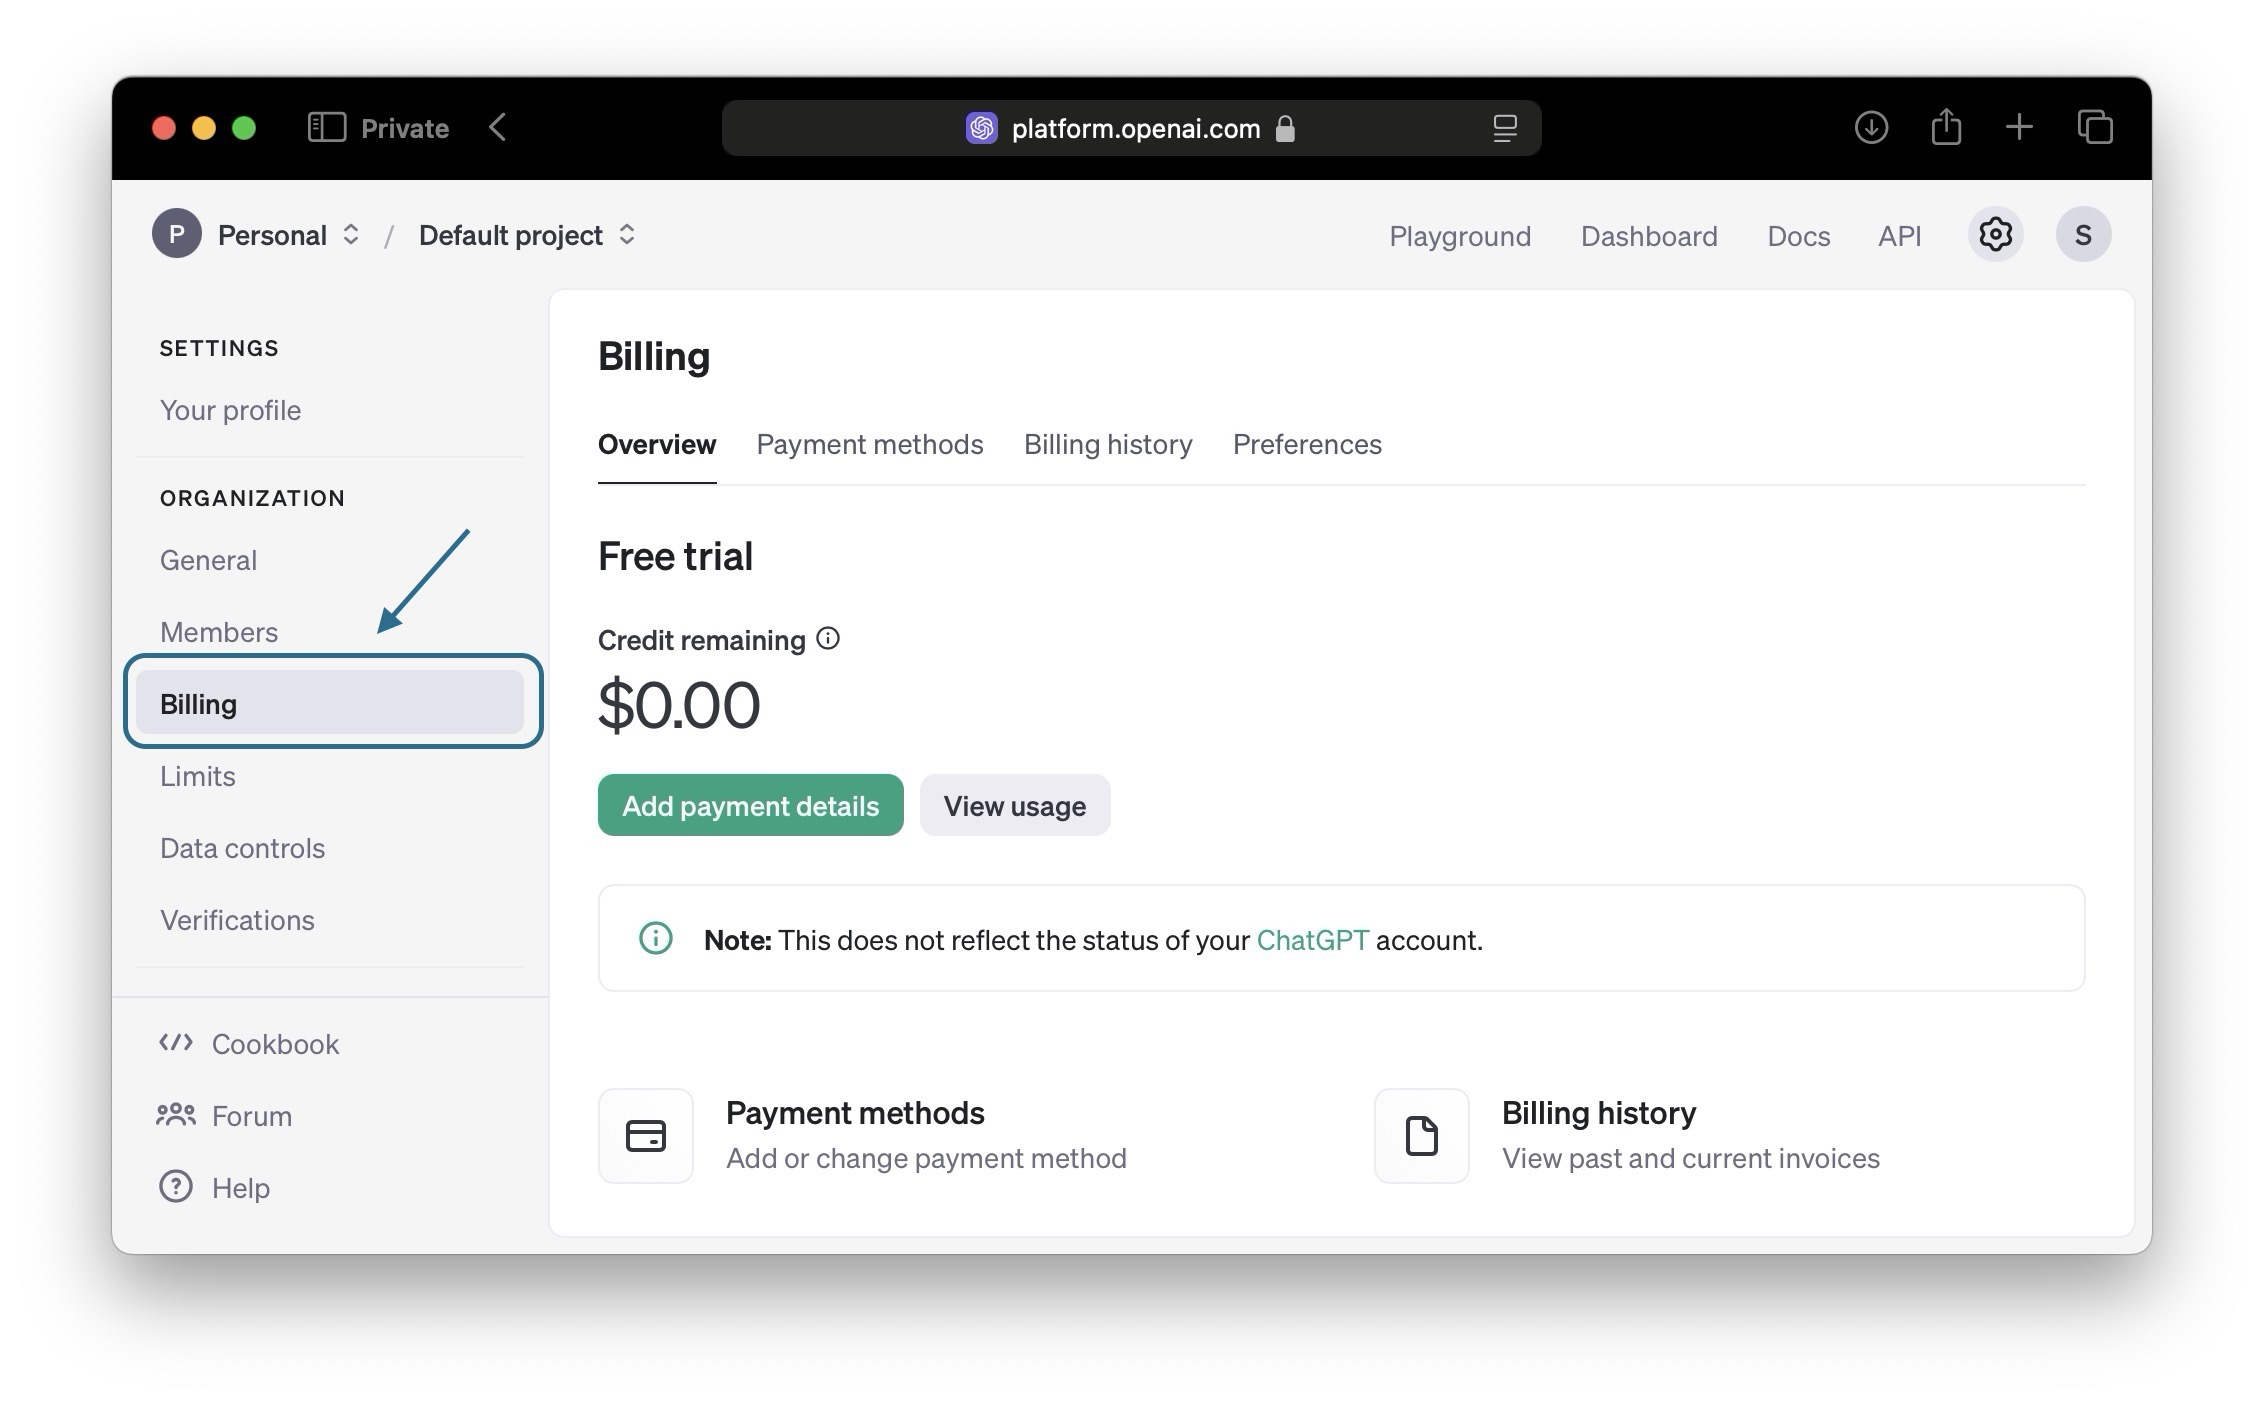2264x1402 pixels.
Task: Follow the ChatGPT link in the note
Action: pyautogui.click(x=1312, y=940)
